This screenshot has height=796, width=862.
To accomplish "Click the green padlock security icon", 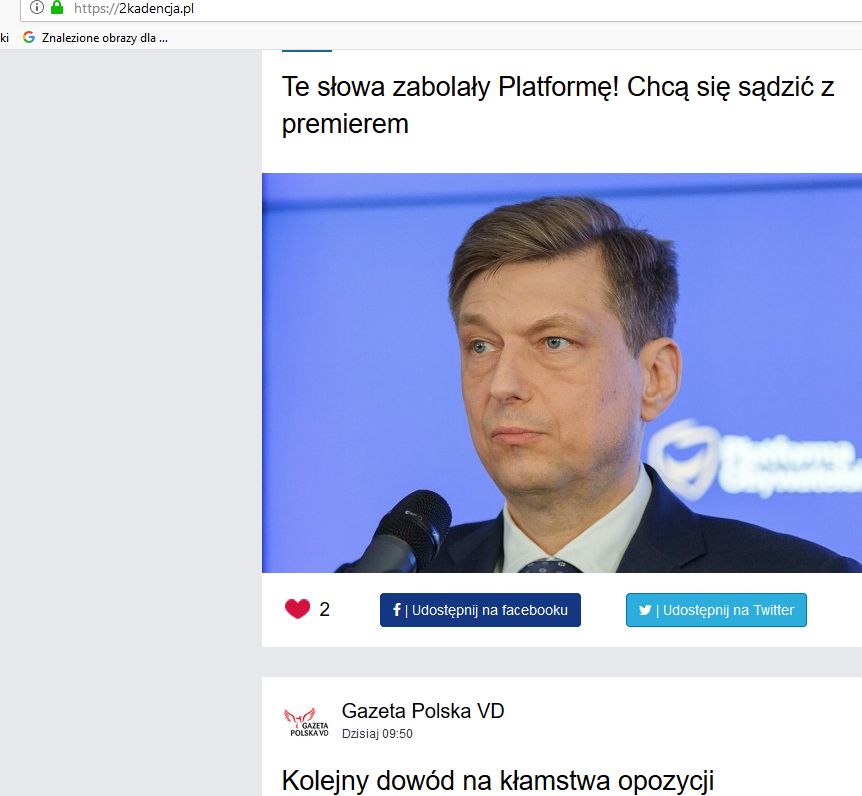I will point(57,8).
